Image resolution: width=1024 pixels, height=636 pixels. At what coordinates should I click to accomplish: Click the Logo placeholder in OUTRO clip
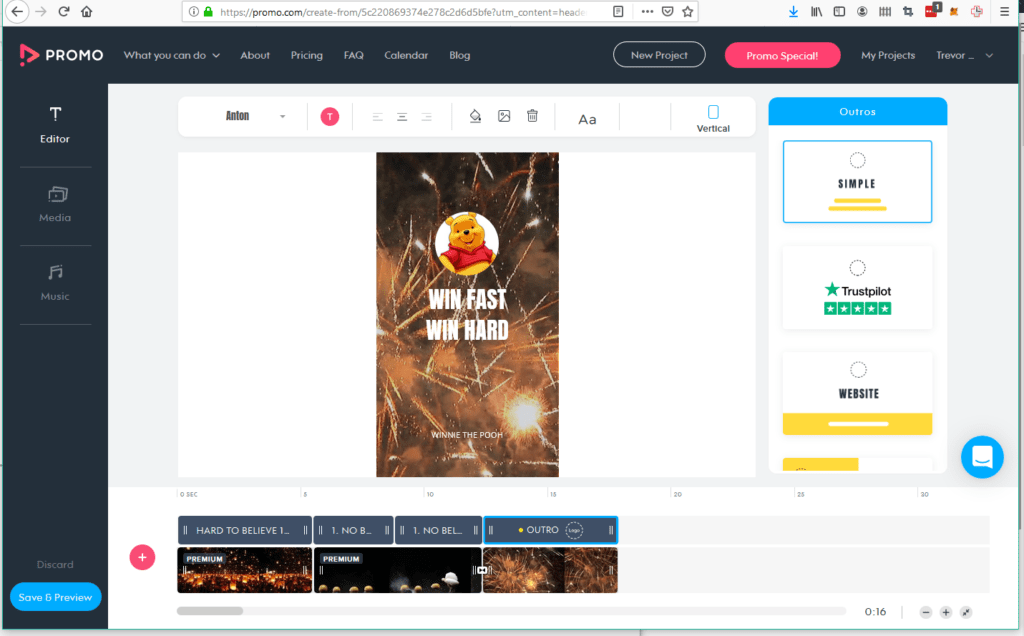point(574,530)
